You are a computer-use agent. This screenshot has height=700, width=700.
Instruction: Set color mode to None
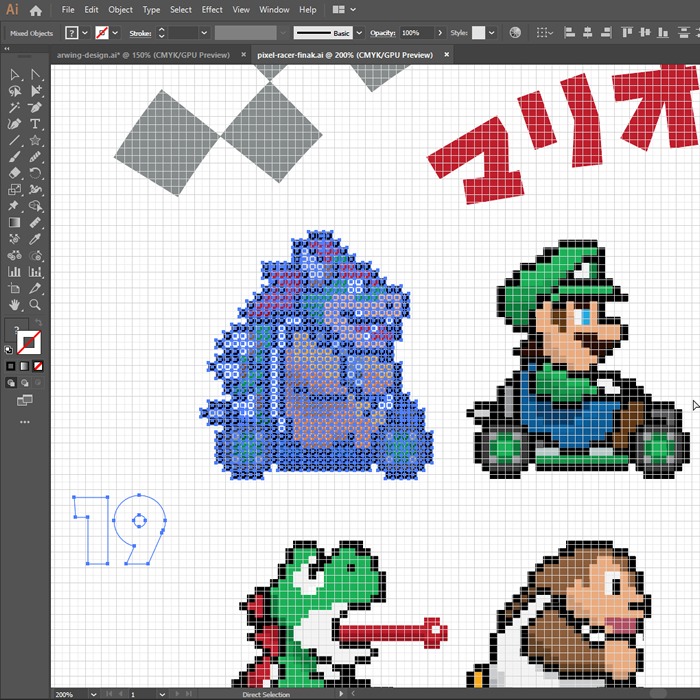pos(37,365)
